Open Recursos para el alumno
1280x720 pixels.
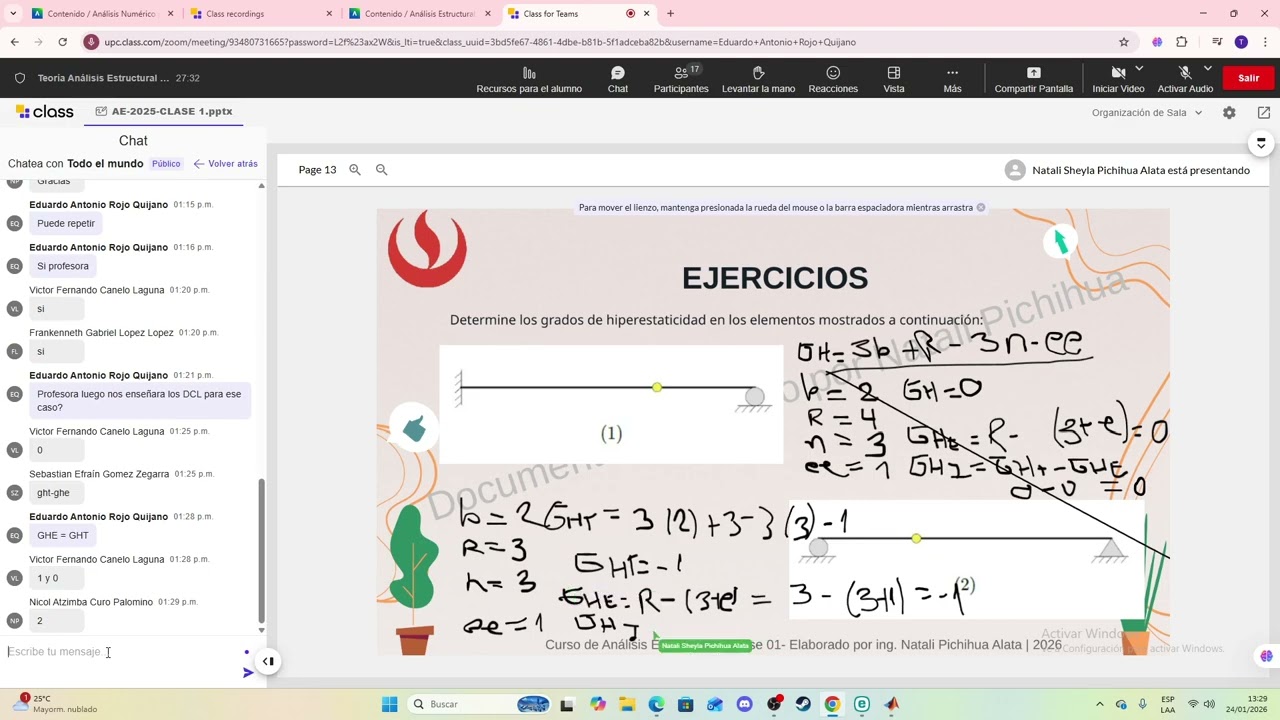(529, 80)
